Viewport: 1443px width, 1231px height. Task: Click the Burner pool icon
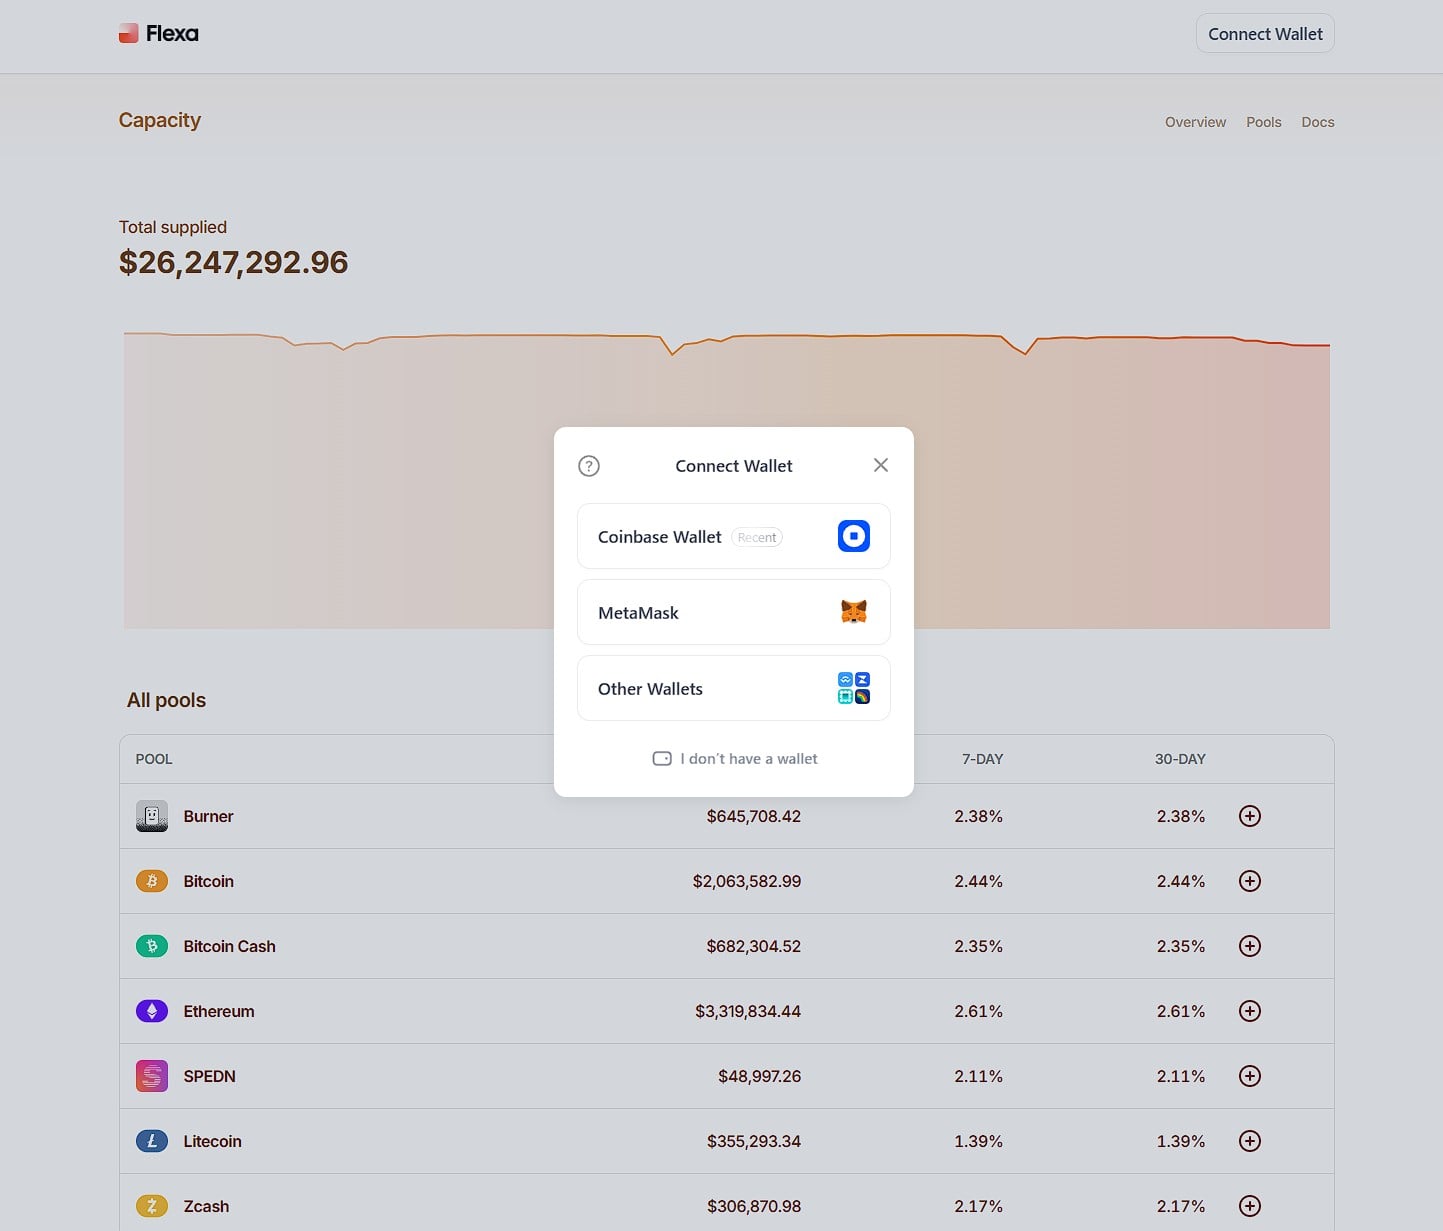152,816
